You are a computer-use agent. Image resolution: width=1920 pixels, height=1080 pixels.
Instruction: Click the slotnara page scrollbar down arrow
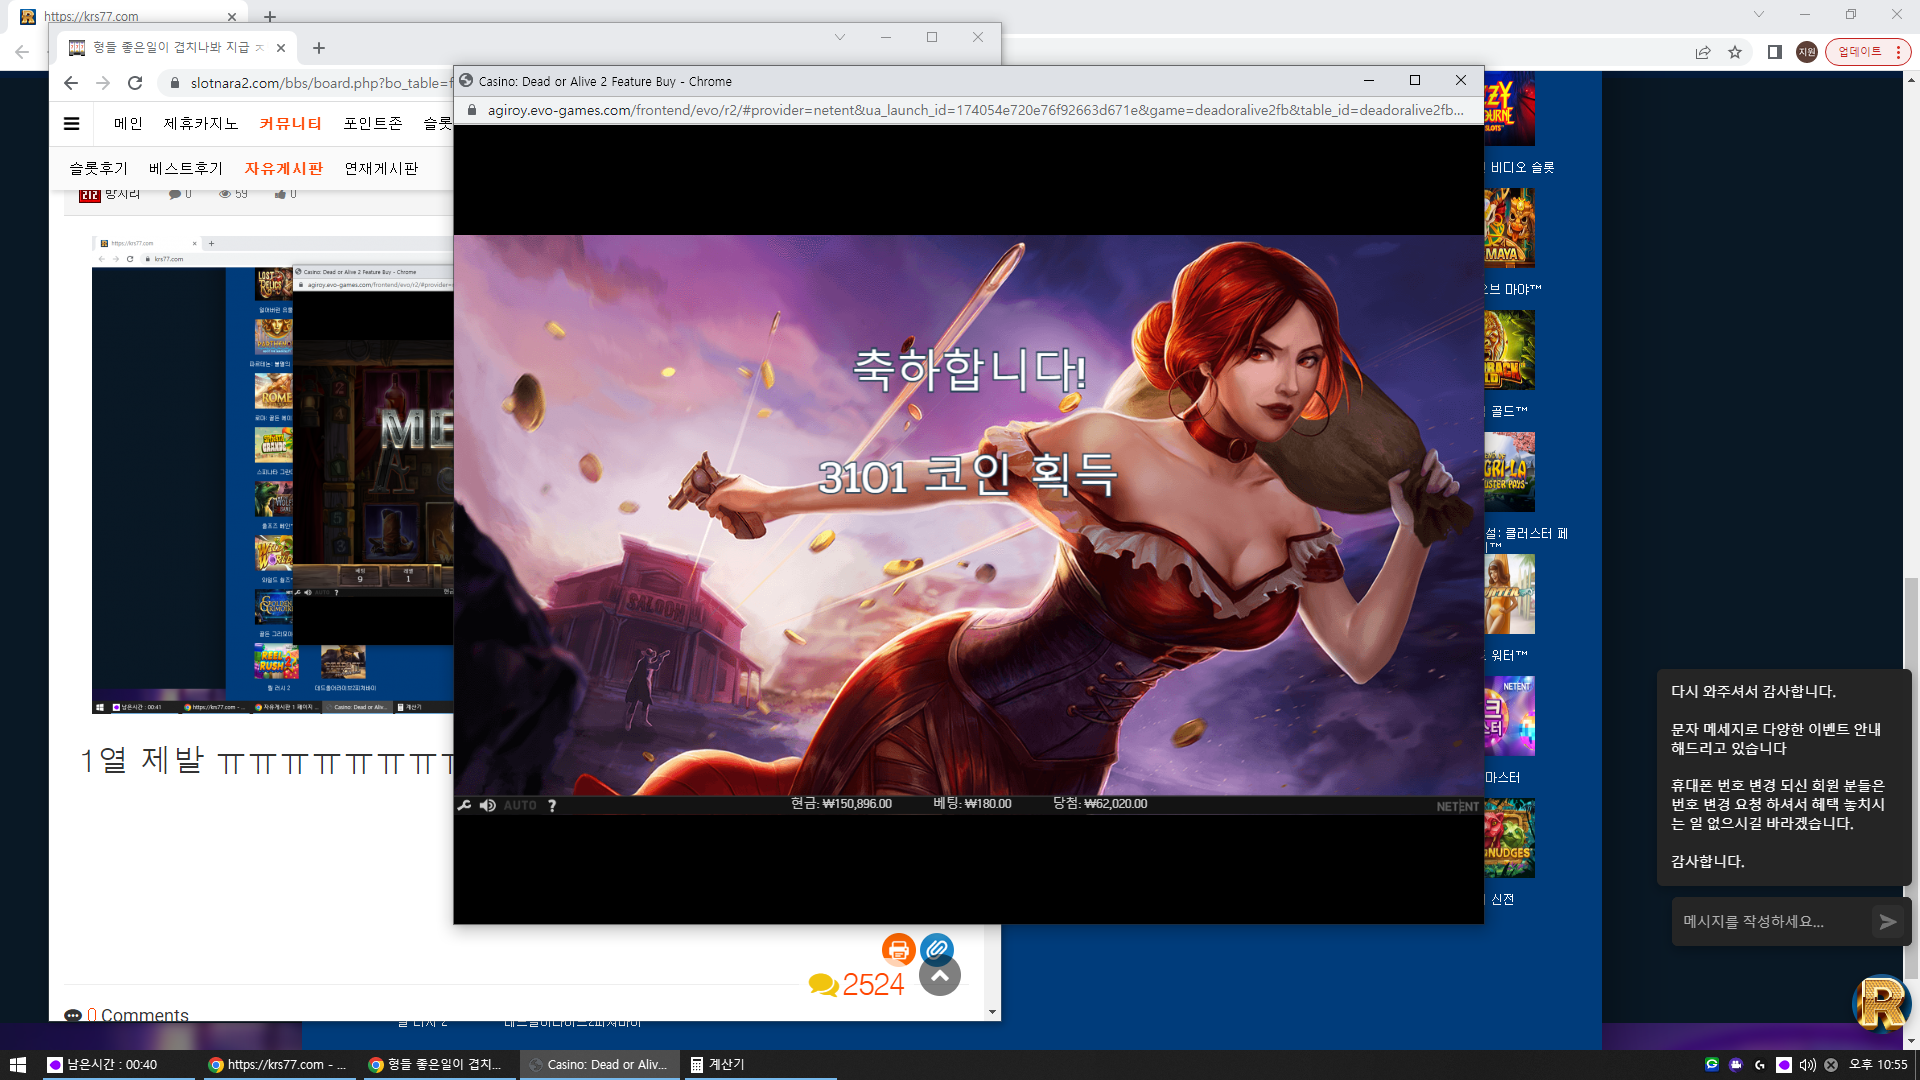992,1012
